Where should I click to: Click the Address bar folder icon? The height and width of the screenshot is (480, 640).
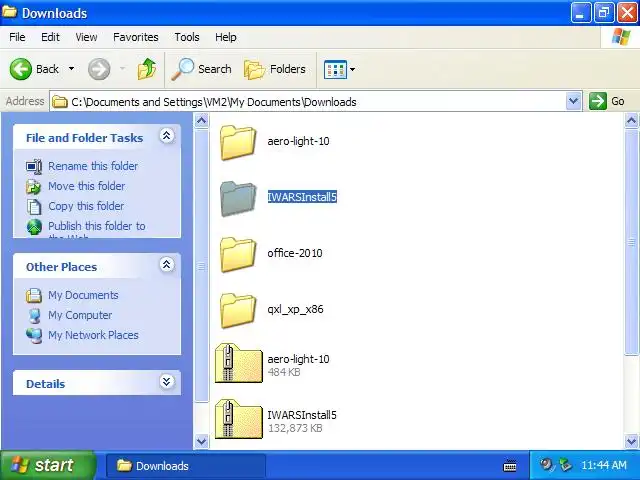click(60, 101)
